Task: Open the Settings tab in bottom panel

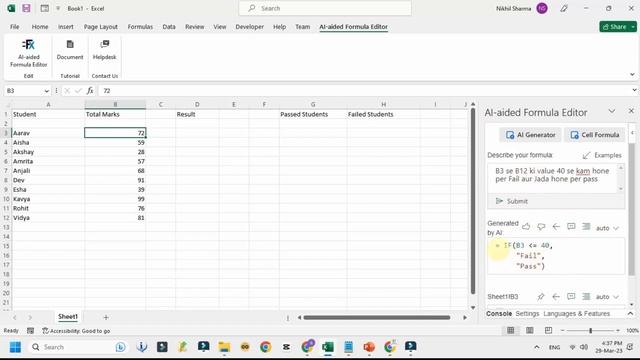Action: [527, 313]
